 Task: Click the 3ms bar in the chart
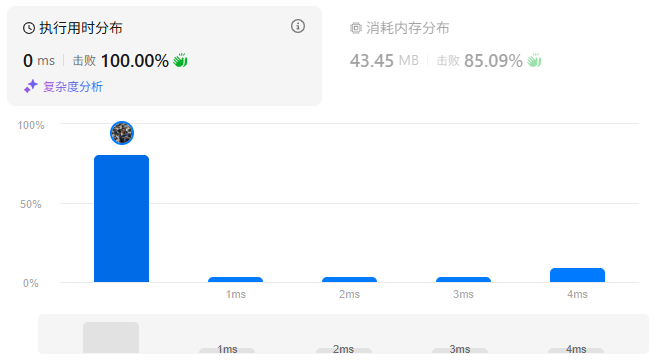[x=463, y=279]
